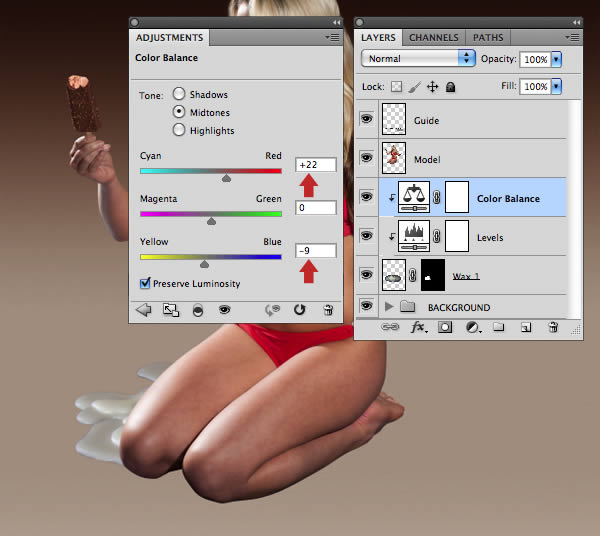Click the Magenta-Green slider handle
The height and width of the screenshot is (536, 600).
click(x=211, y=221)
